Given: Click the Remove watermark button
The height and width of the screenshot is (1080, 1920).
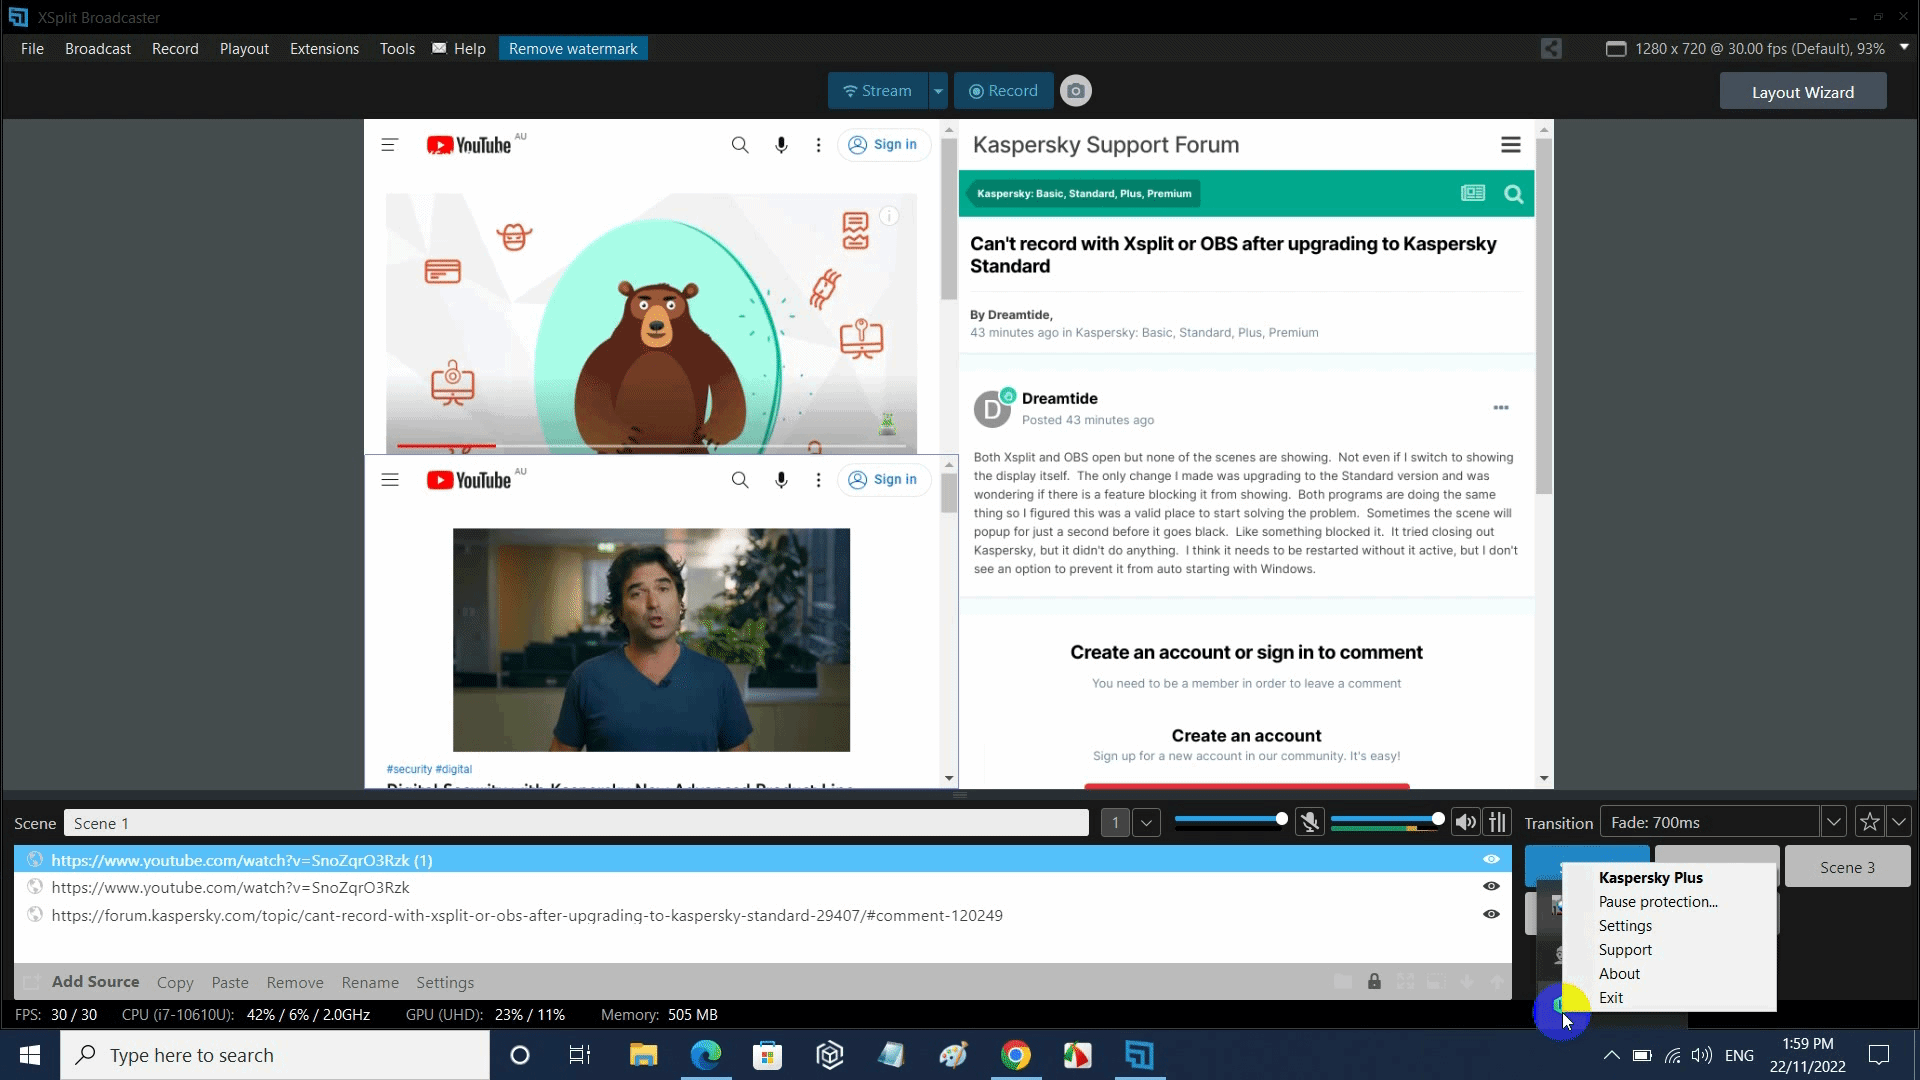Looking at the screenshot, I should pos(572,48).
